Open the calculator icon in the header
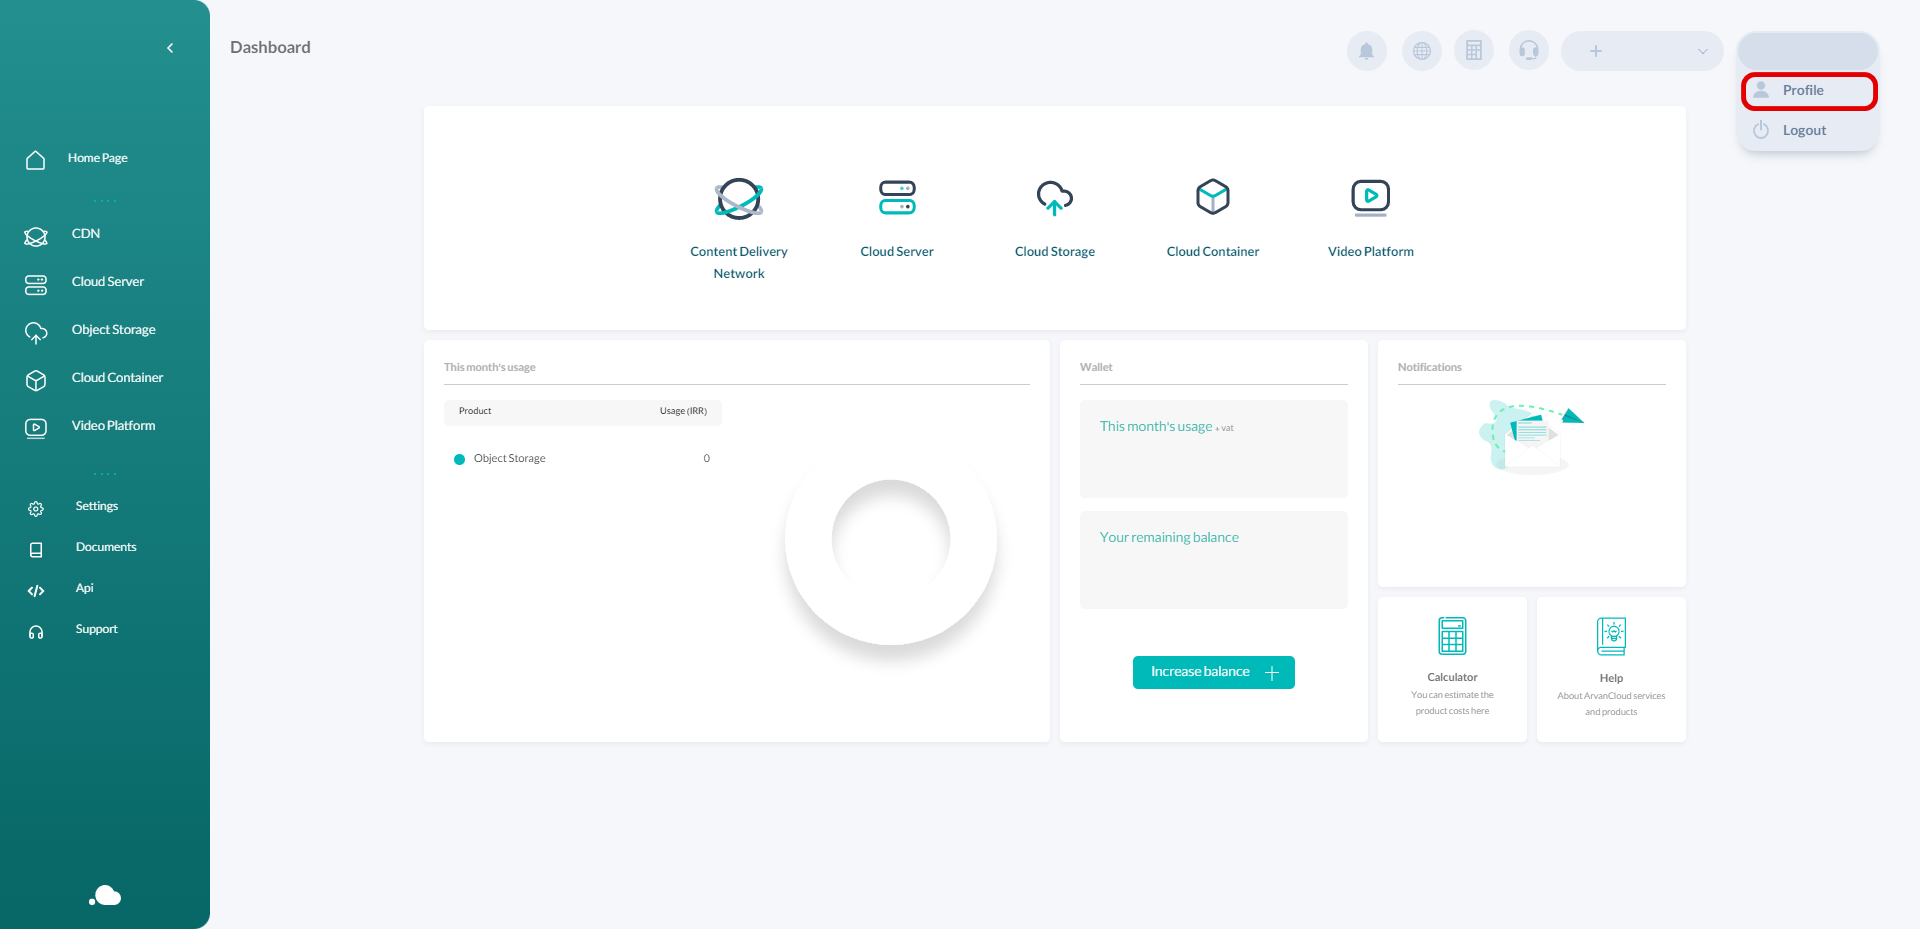 click(x=1474, y=51)
